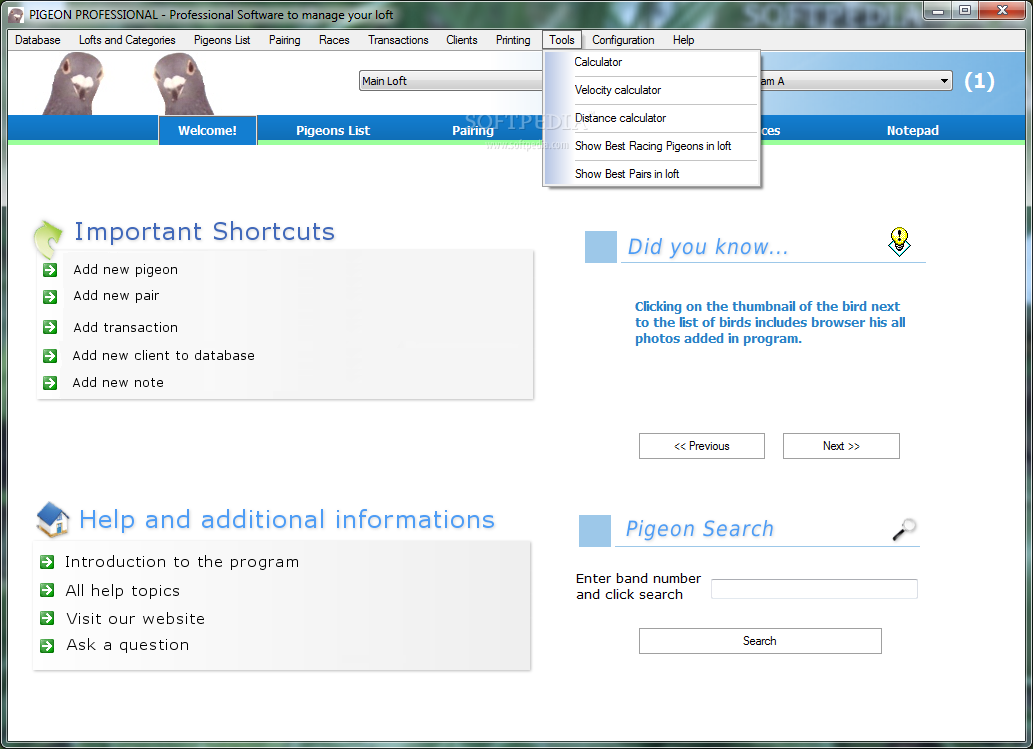
Task: Click the green arrow beside Add new pigeon
Action: [x=50, y=269]
